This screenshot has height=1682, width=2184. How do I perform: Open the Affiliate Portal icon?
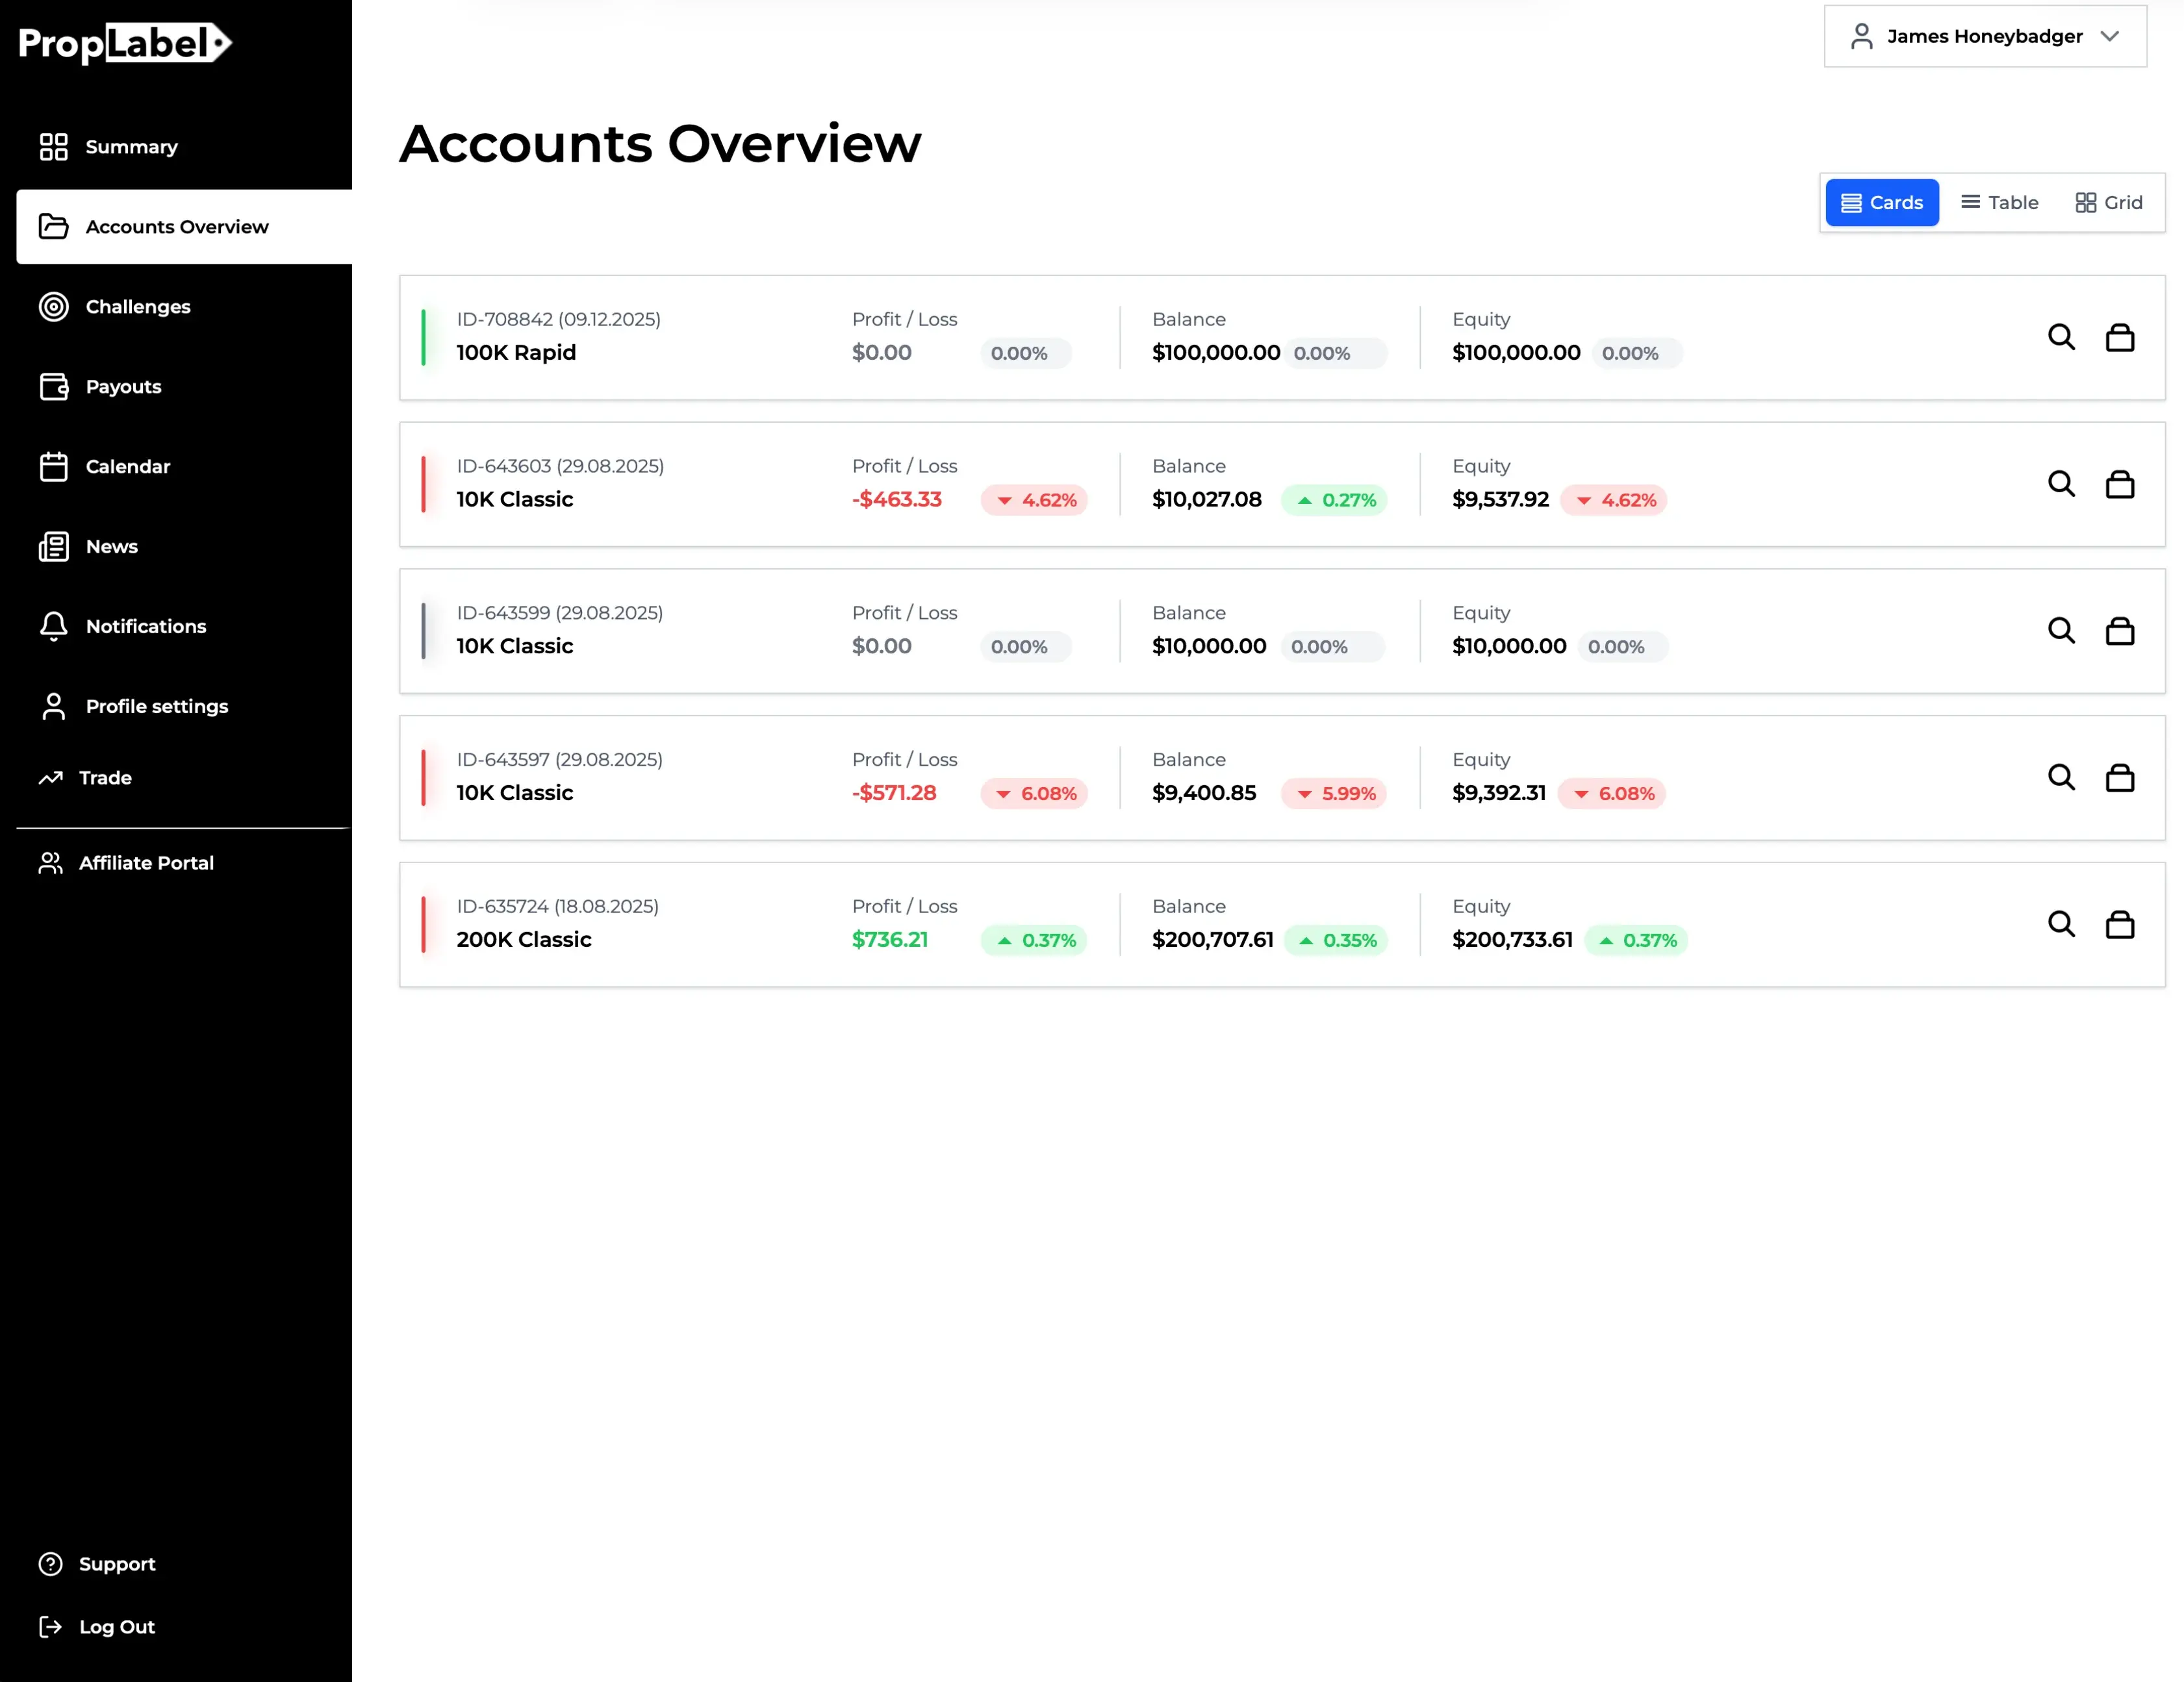tap(50, 862)
